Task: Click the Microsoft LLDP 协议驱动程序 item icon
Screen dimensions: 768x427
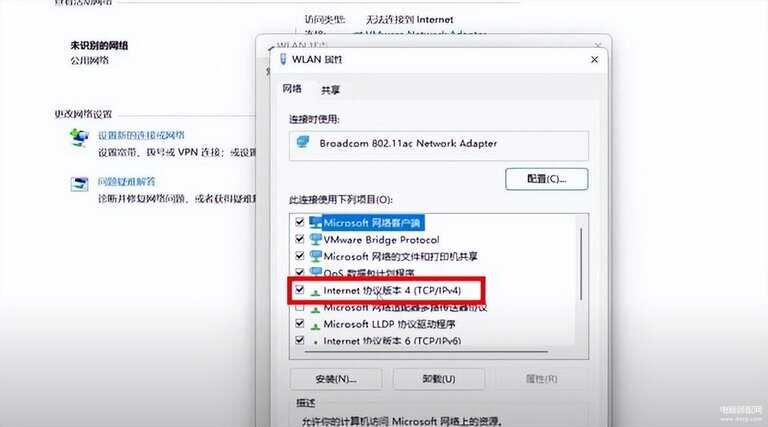Action: pos(315,325)
